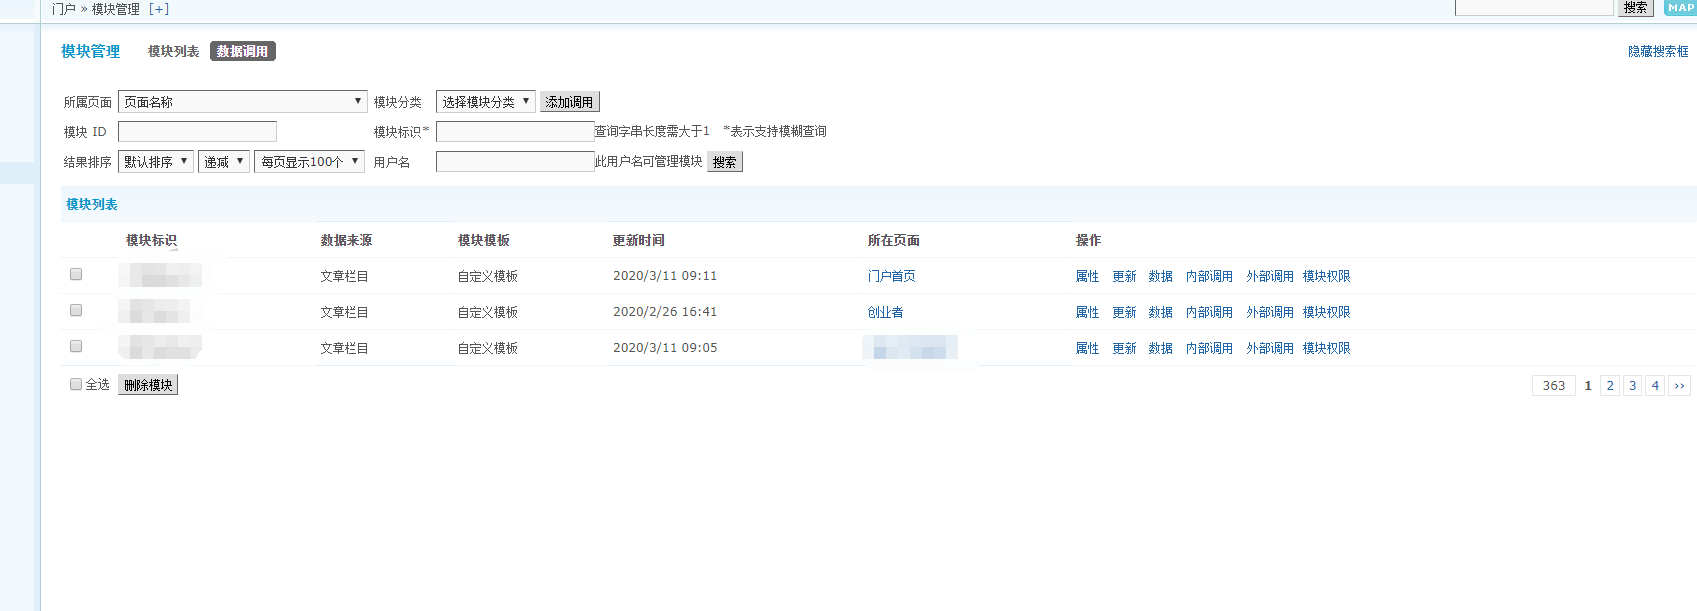Image resolution: width=1697 pixels, height=611 pixels.
Task: Open the 页面名称 page dropdown
Action: point(243,102)
